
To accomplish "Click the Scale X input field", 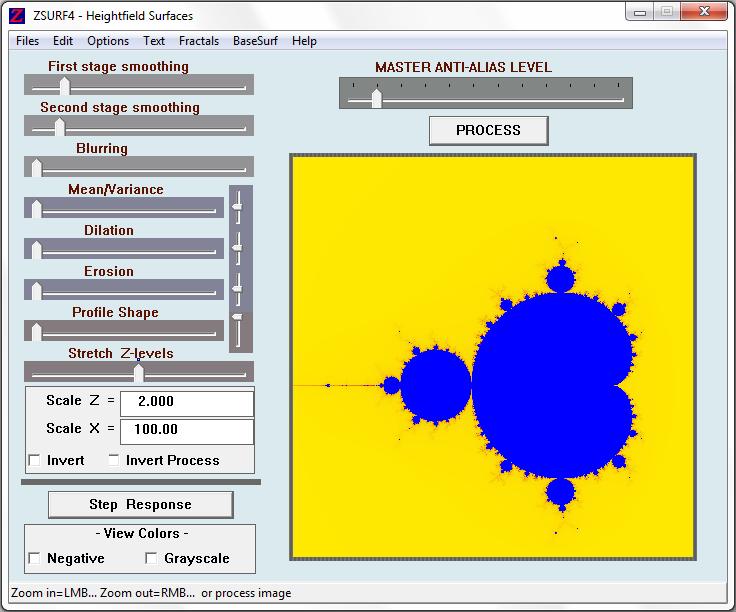I will [187, 431].
